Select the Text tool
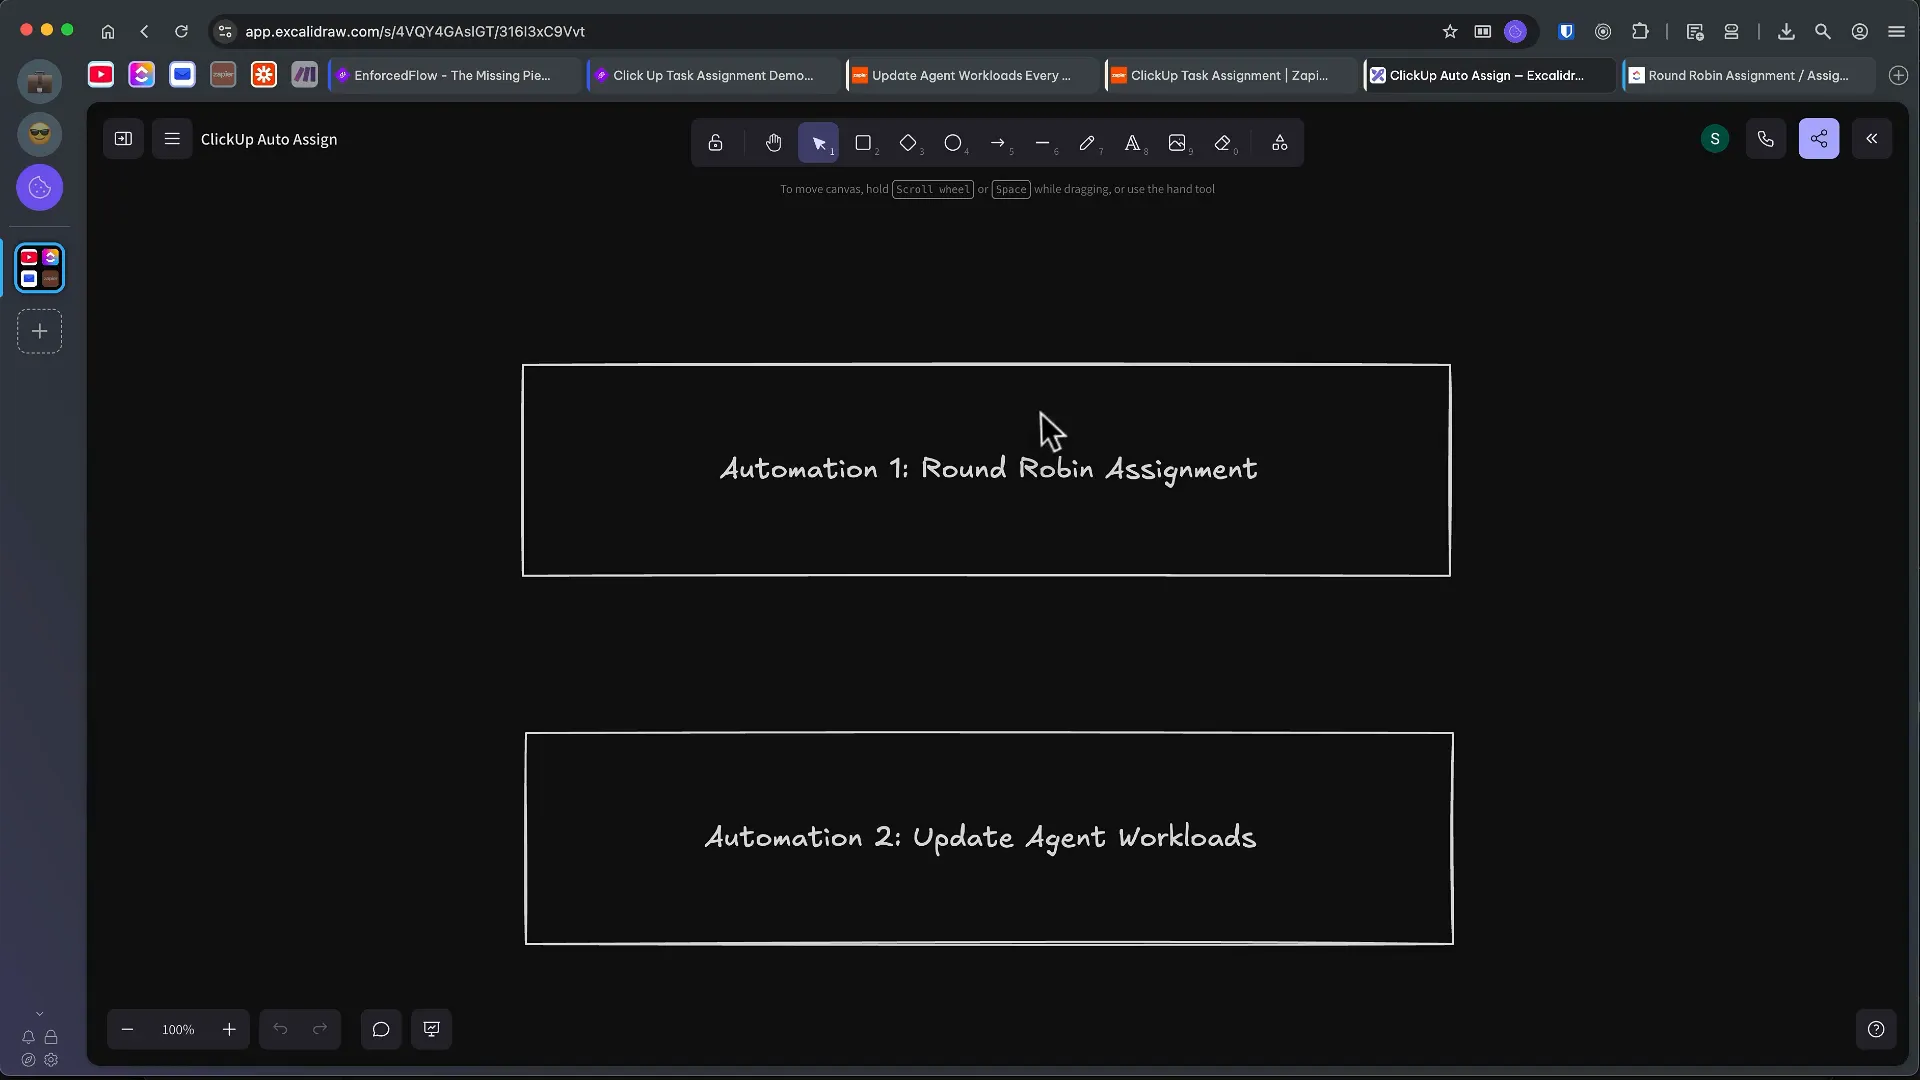Image resolution: width=1920 pixels, height=1080 pixels. click(1133, 143)
